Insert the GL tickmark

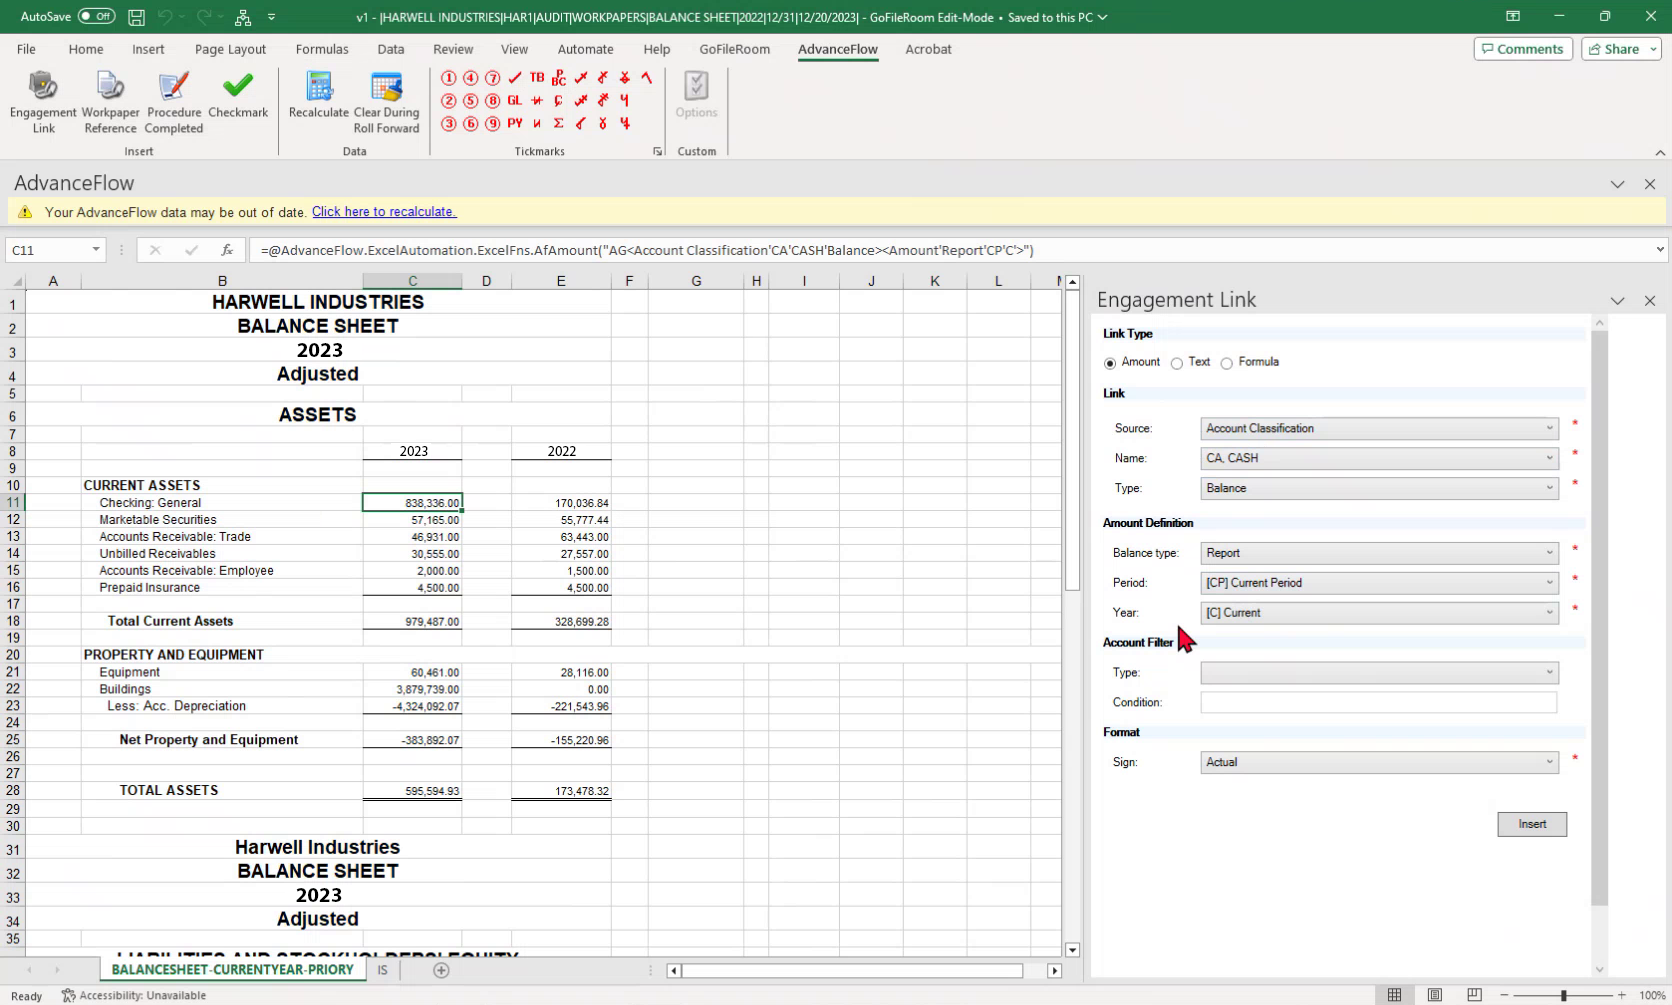tap(514, 100)
